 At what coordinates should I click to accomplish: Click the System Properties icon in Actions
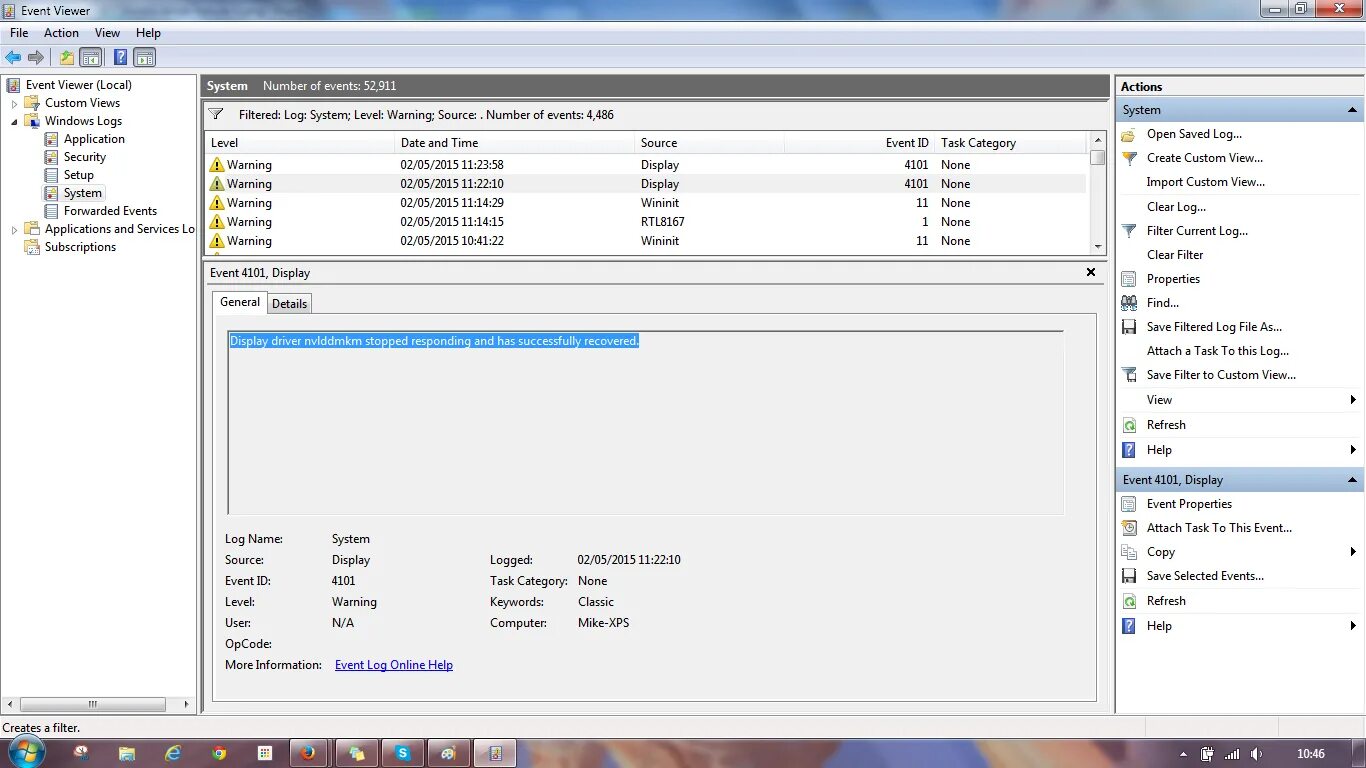(1129, 279)
